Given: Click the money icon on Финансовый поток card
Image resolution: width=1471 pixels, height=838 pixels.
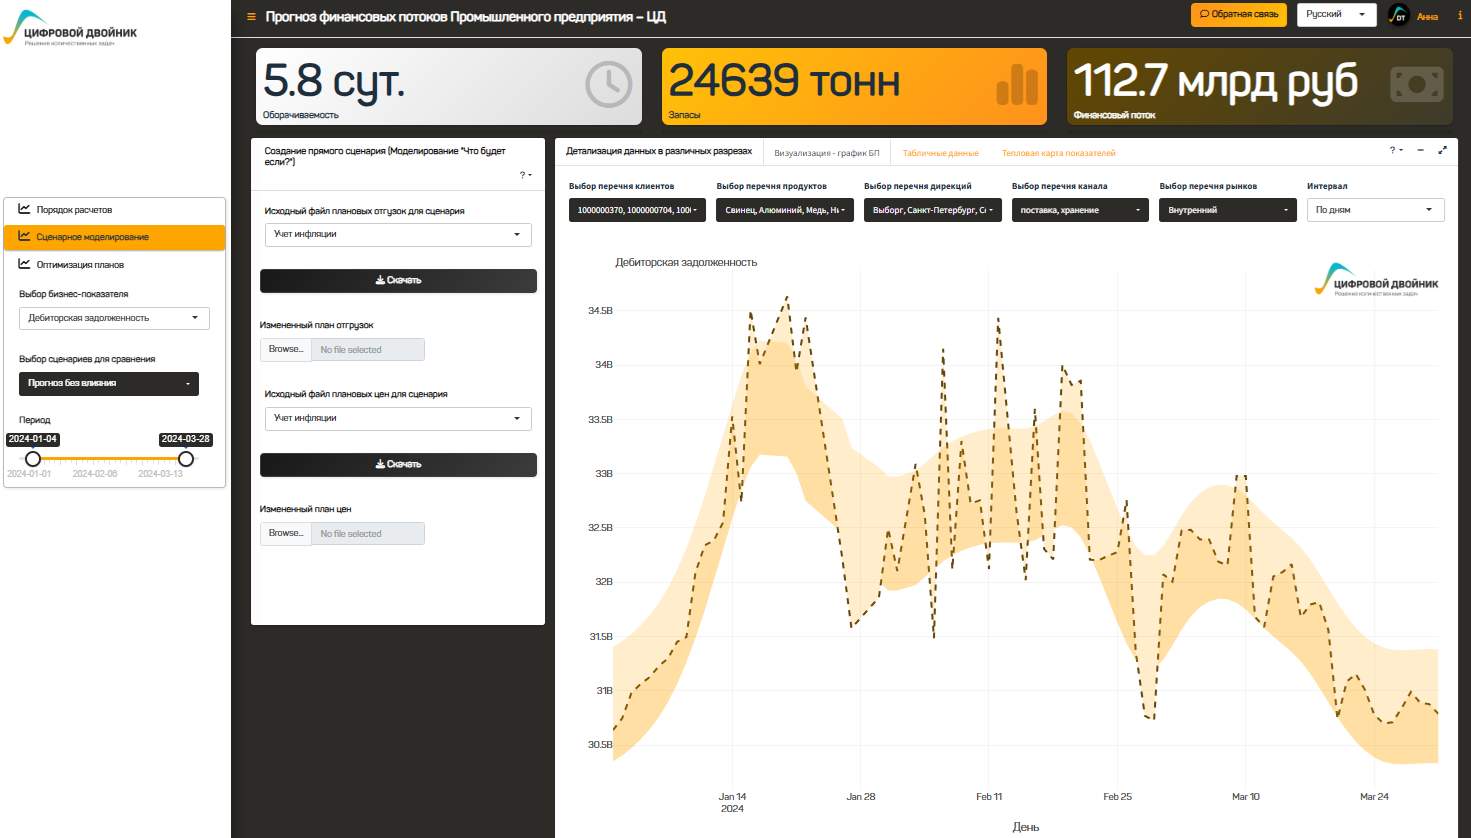Looking at the screenshot, I should (1416, 85).
